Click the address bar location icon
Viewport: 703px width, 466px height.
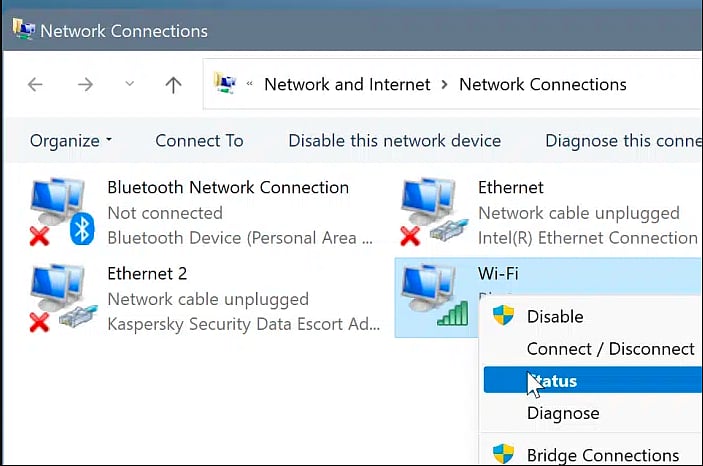tap(228, 84)
